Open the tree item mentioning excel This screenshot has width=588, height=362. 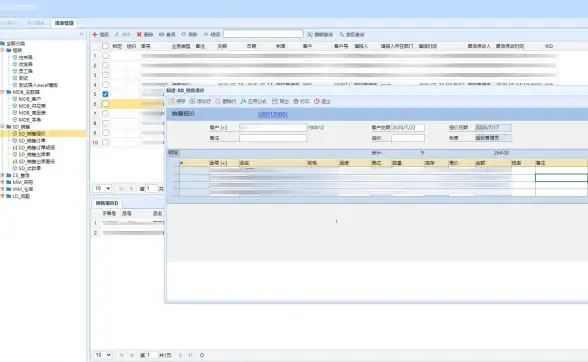(x=38, y=85)
